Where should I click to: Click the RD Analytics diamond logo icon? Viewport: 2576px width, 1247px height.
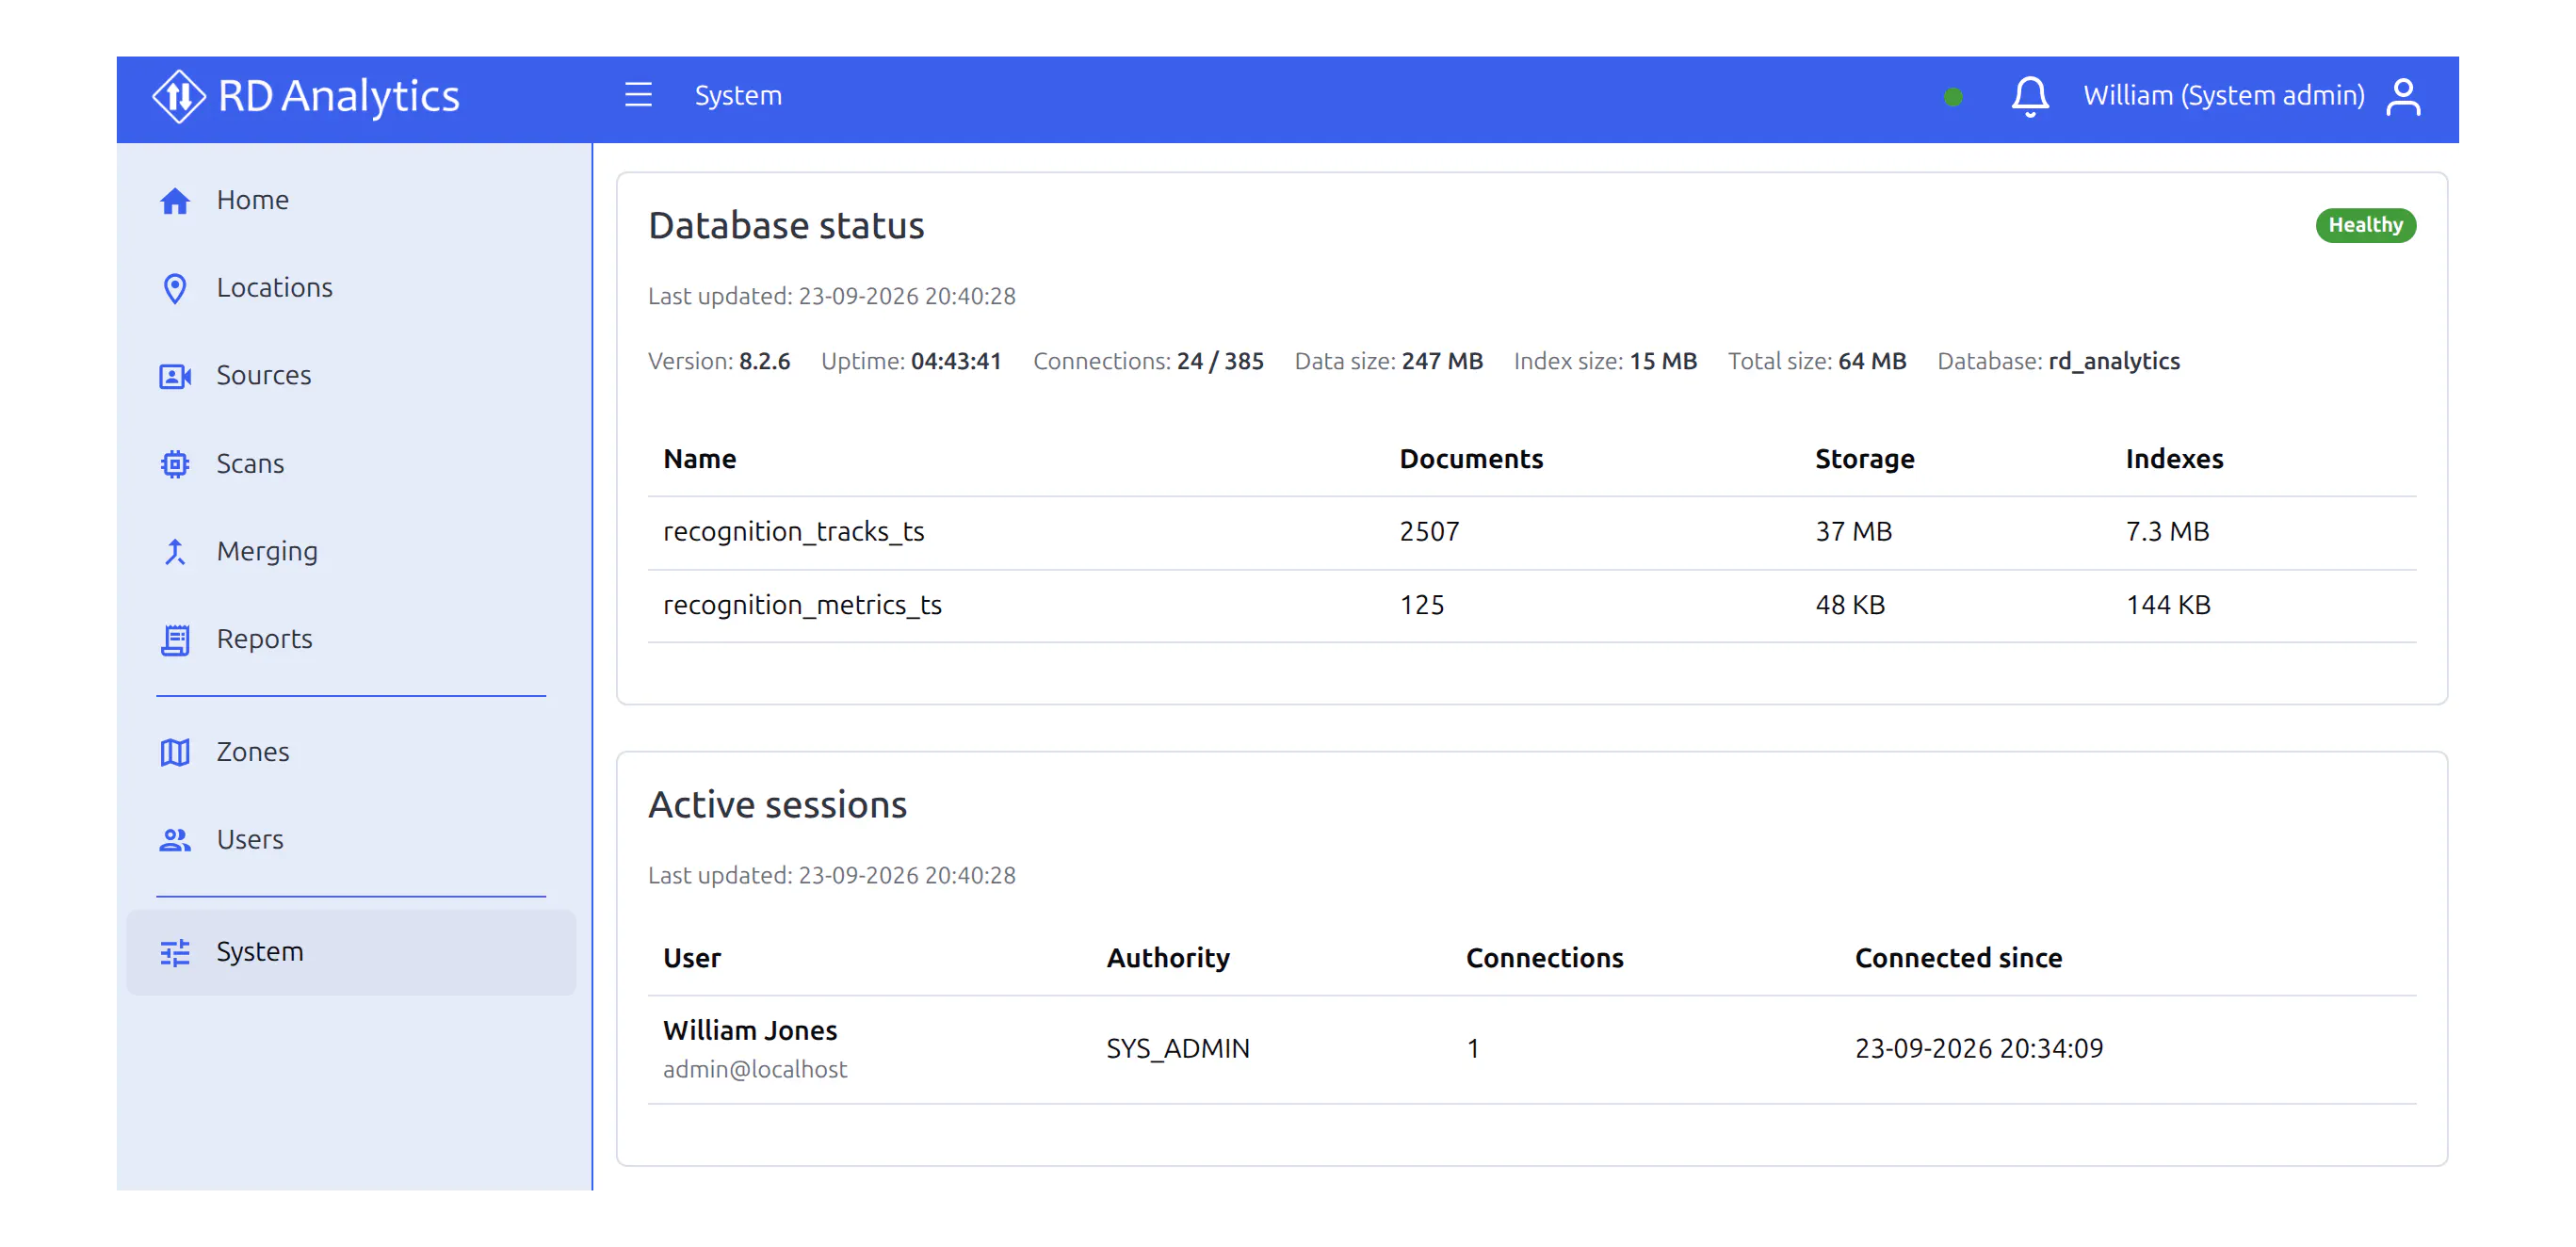tap(179, 97)
